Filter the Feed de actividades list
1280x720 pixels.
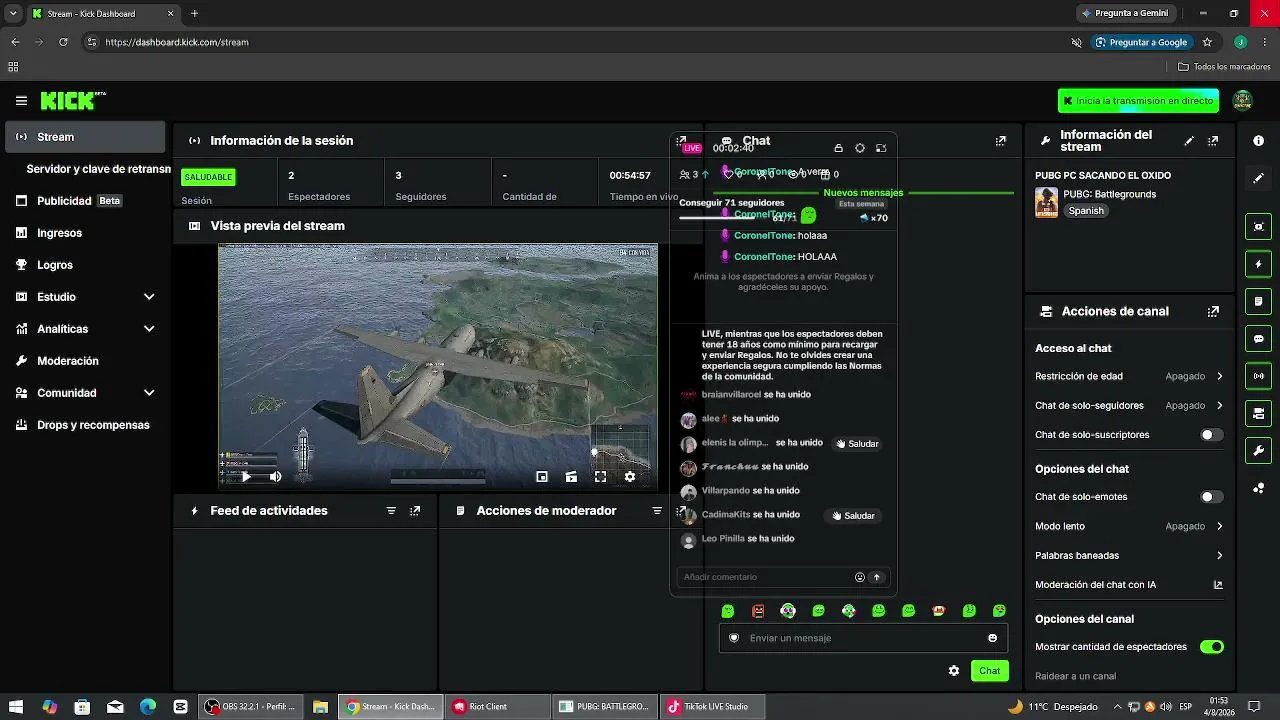tap(391, 511)
